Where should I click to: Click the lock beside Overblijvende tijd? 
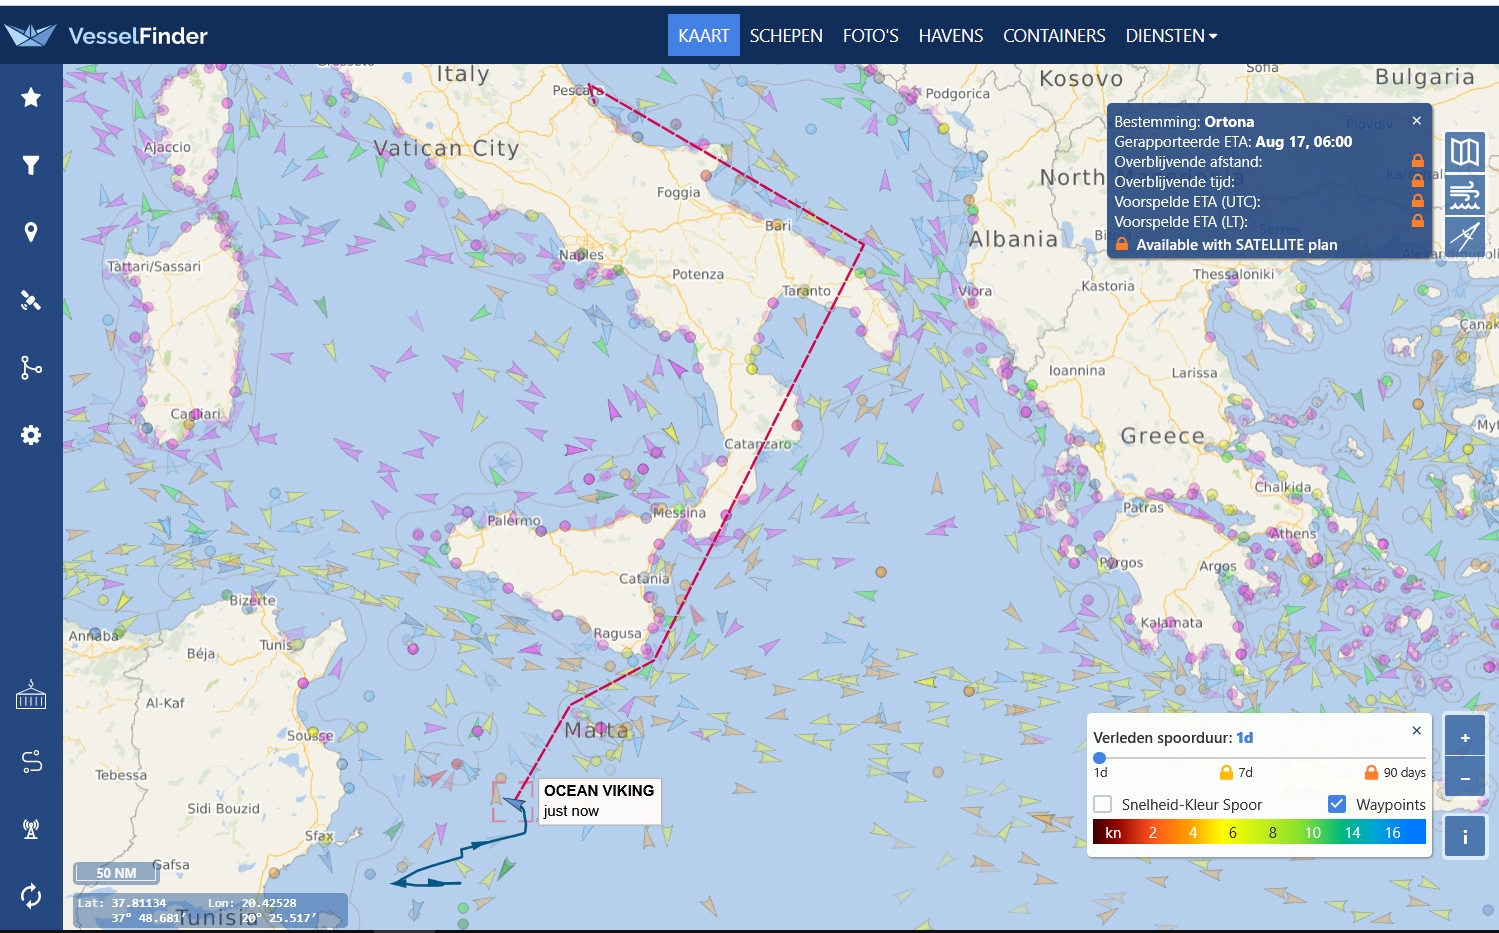click(1417, 181)
